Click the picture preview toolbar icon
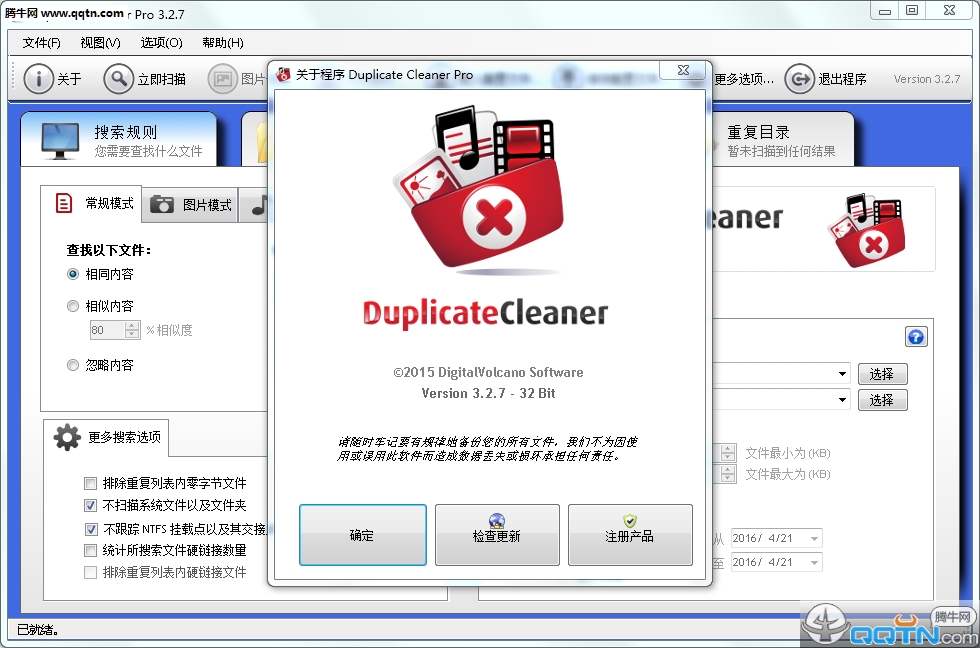 [x=222, y=79]
